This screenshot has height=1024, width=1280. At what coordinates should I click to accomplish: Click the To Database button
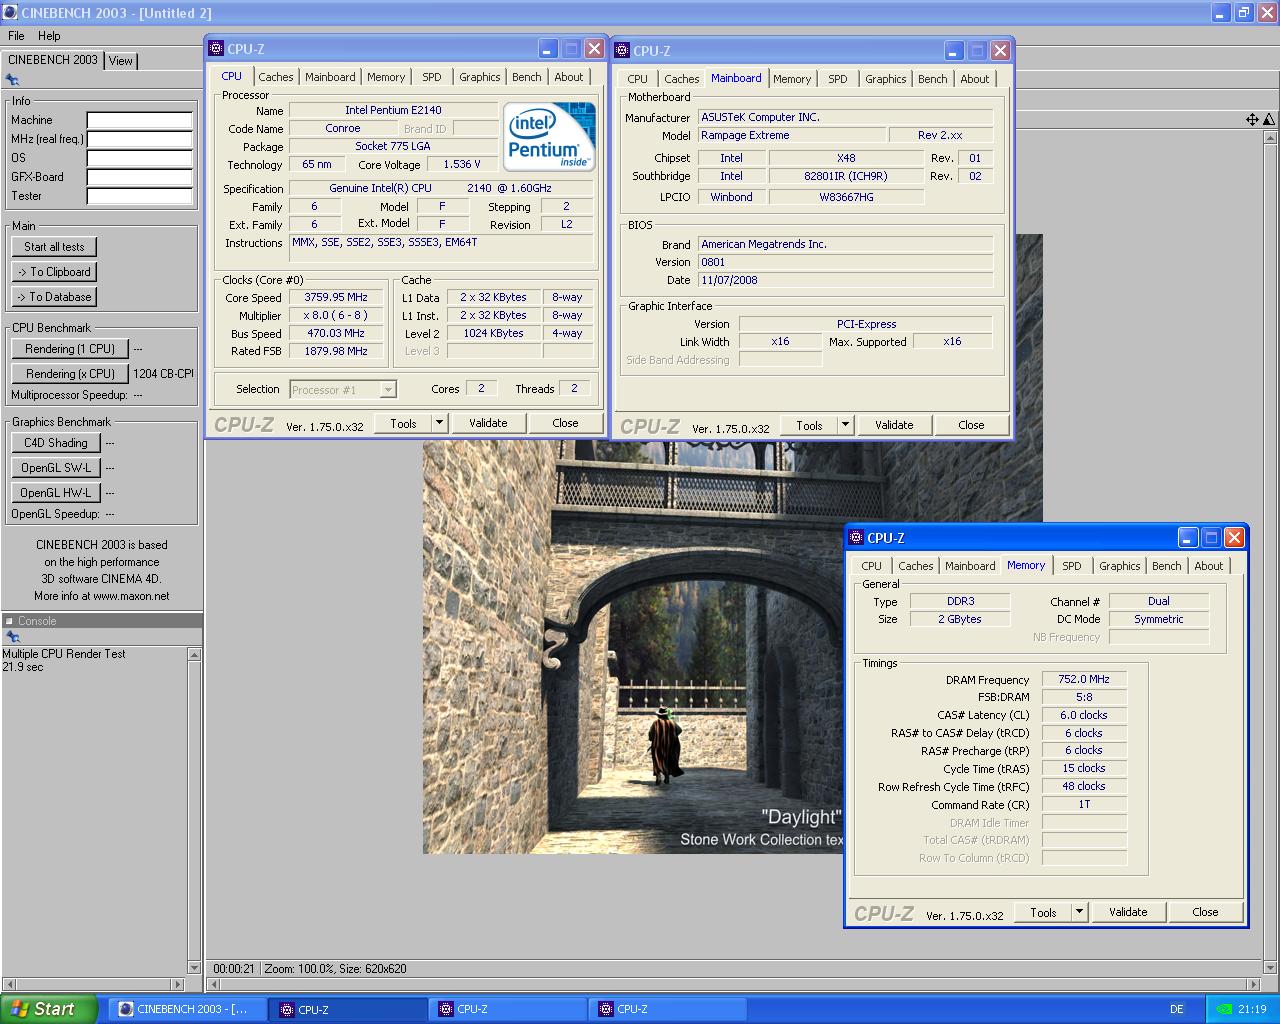55,297
